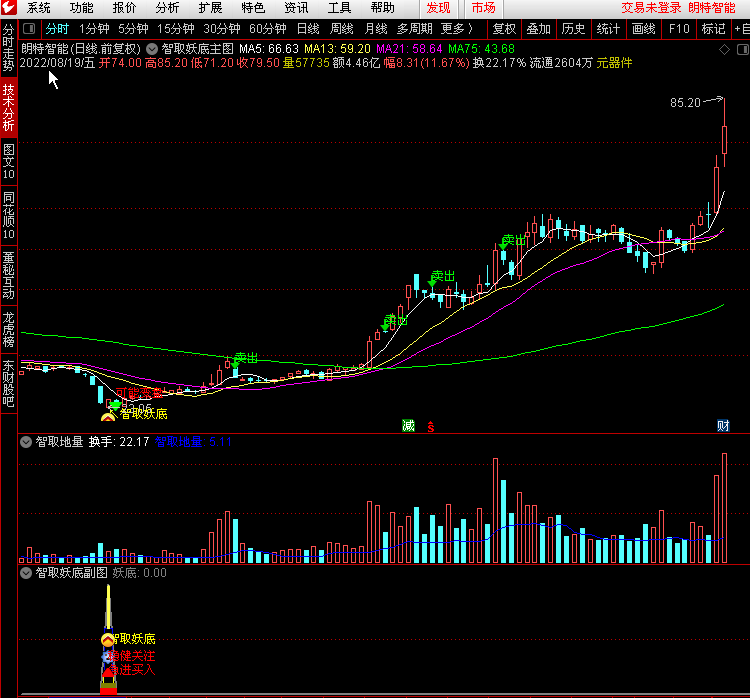
Task: Select 龙虎榜 side tab
Action: coord(9,329)
